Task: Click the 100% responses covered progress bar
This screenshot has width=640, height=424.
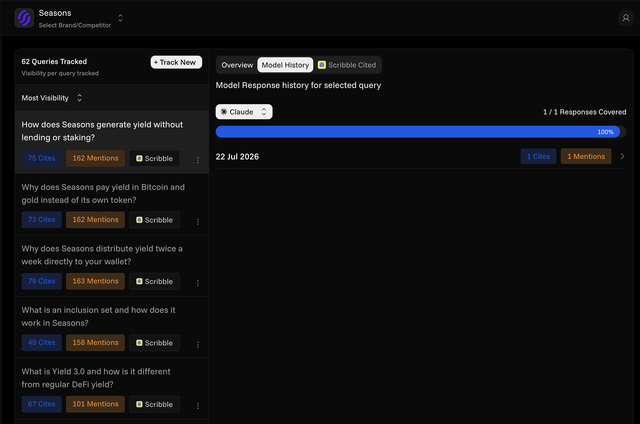Action: pos(420,132)
